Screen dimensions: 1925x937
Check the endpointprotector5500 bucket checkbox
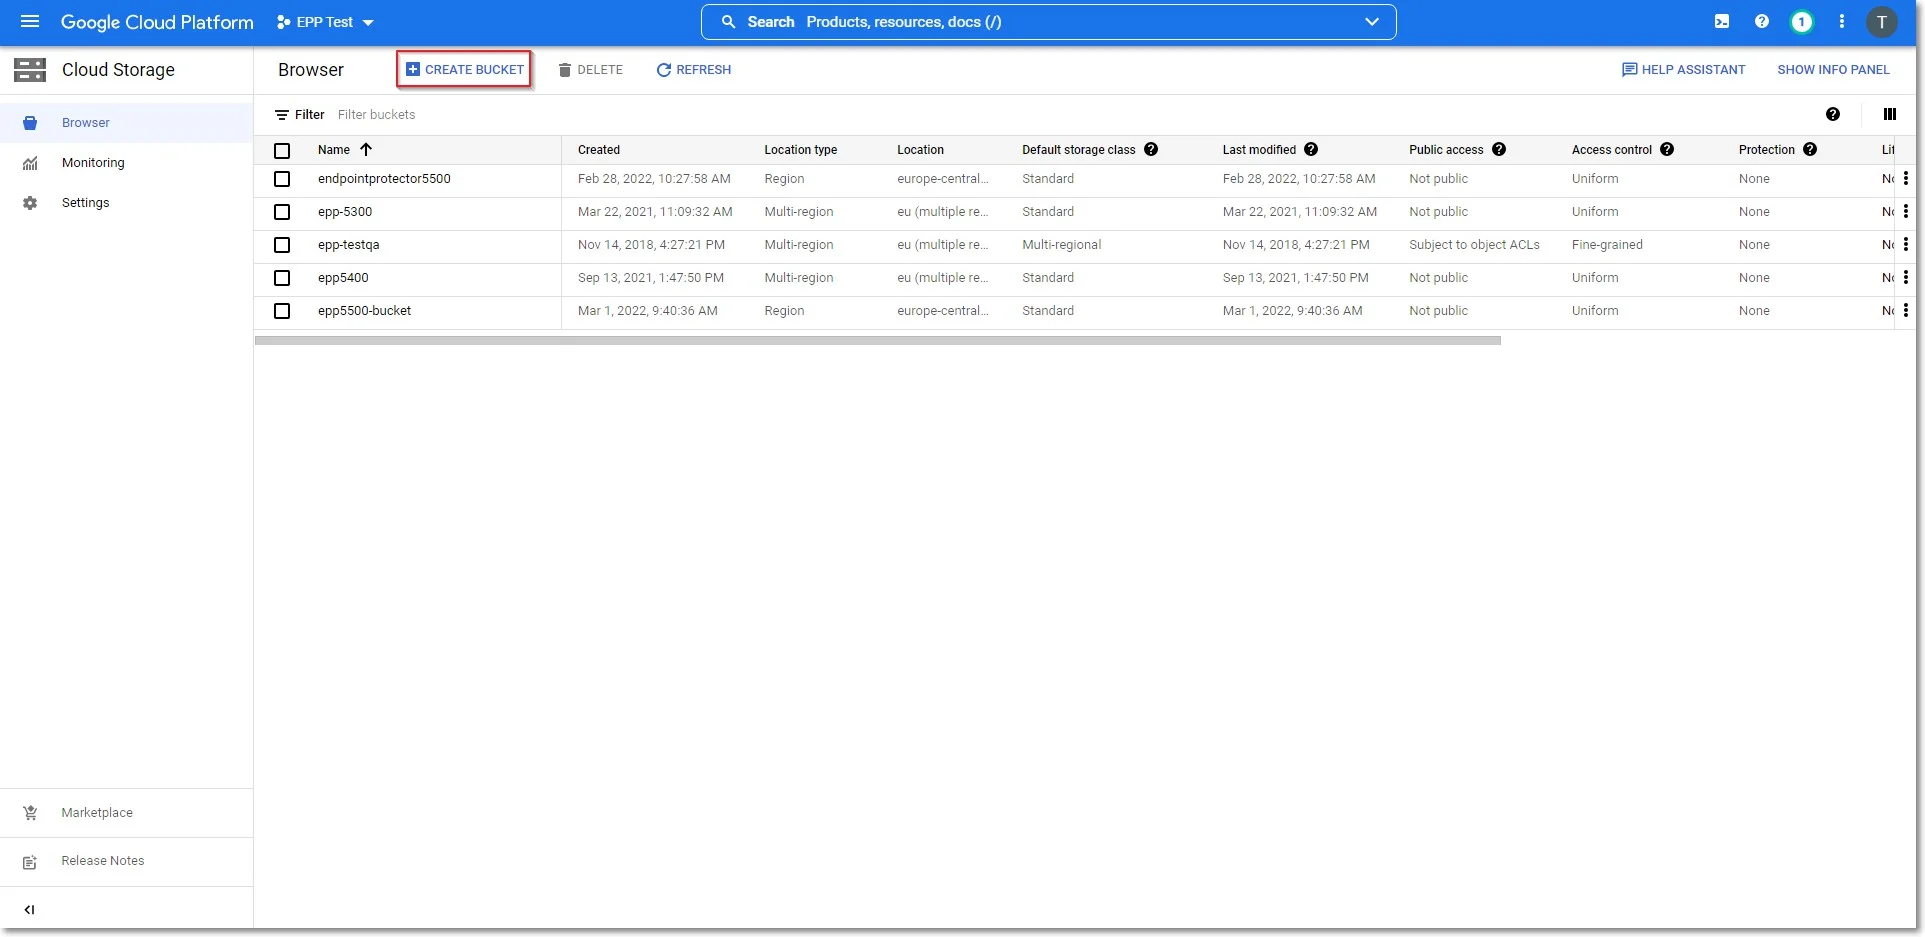click(x=282, y=179)
